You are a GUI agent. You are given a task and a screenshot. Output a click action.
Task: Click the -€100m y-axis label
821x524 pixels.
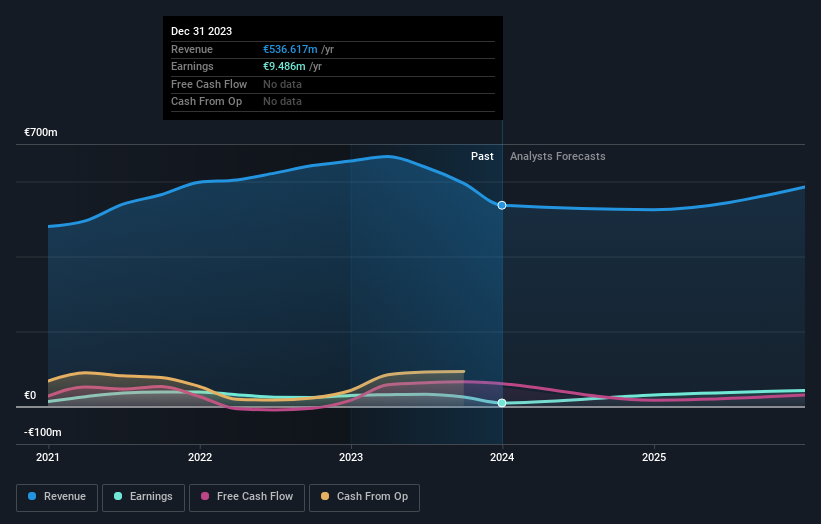point(42,432)
